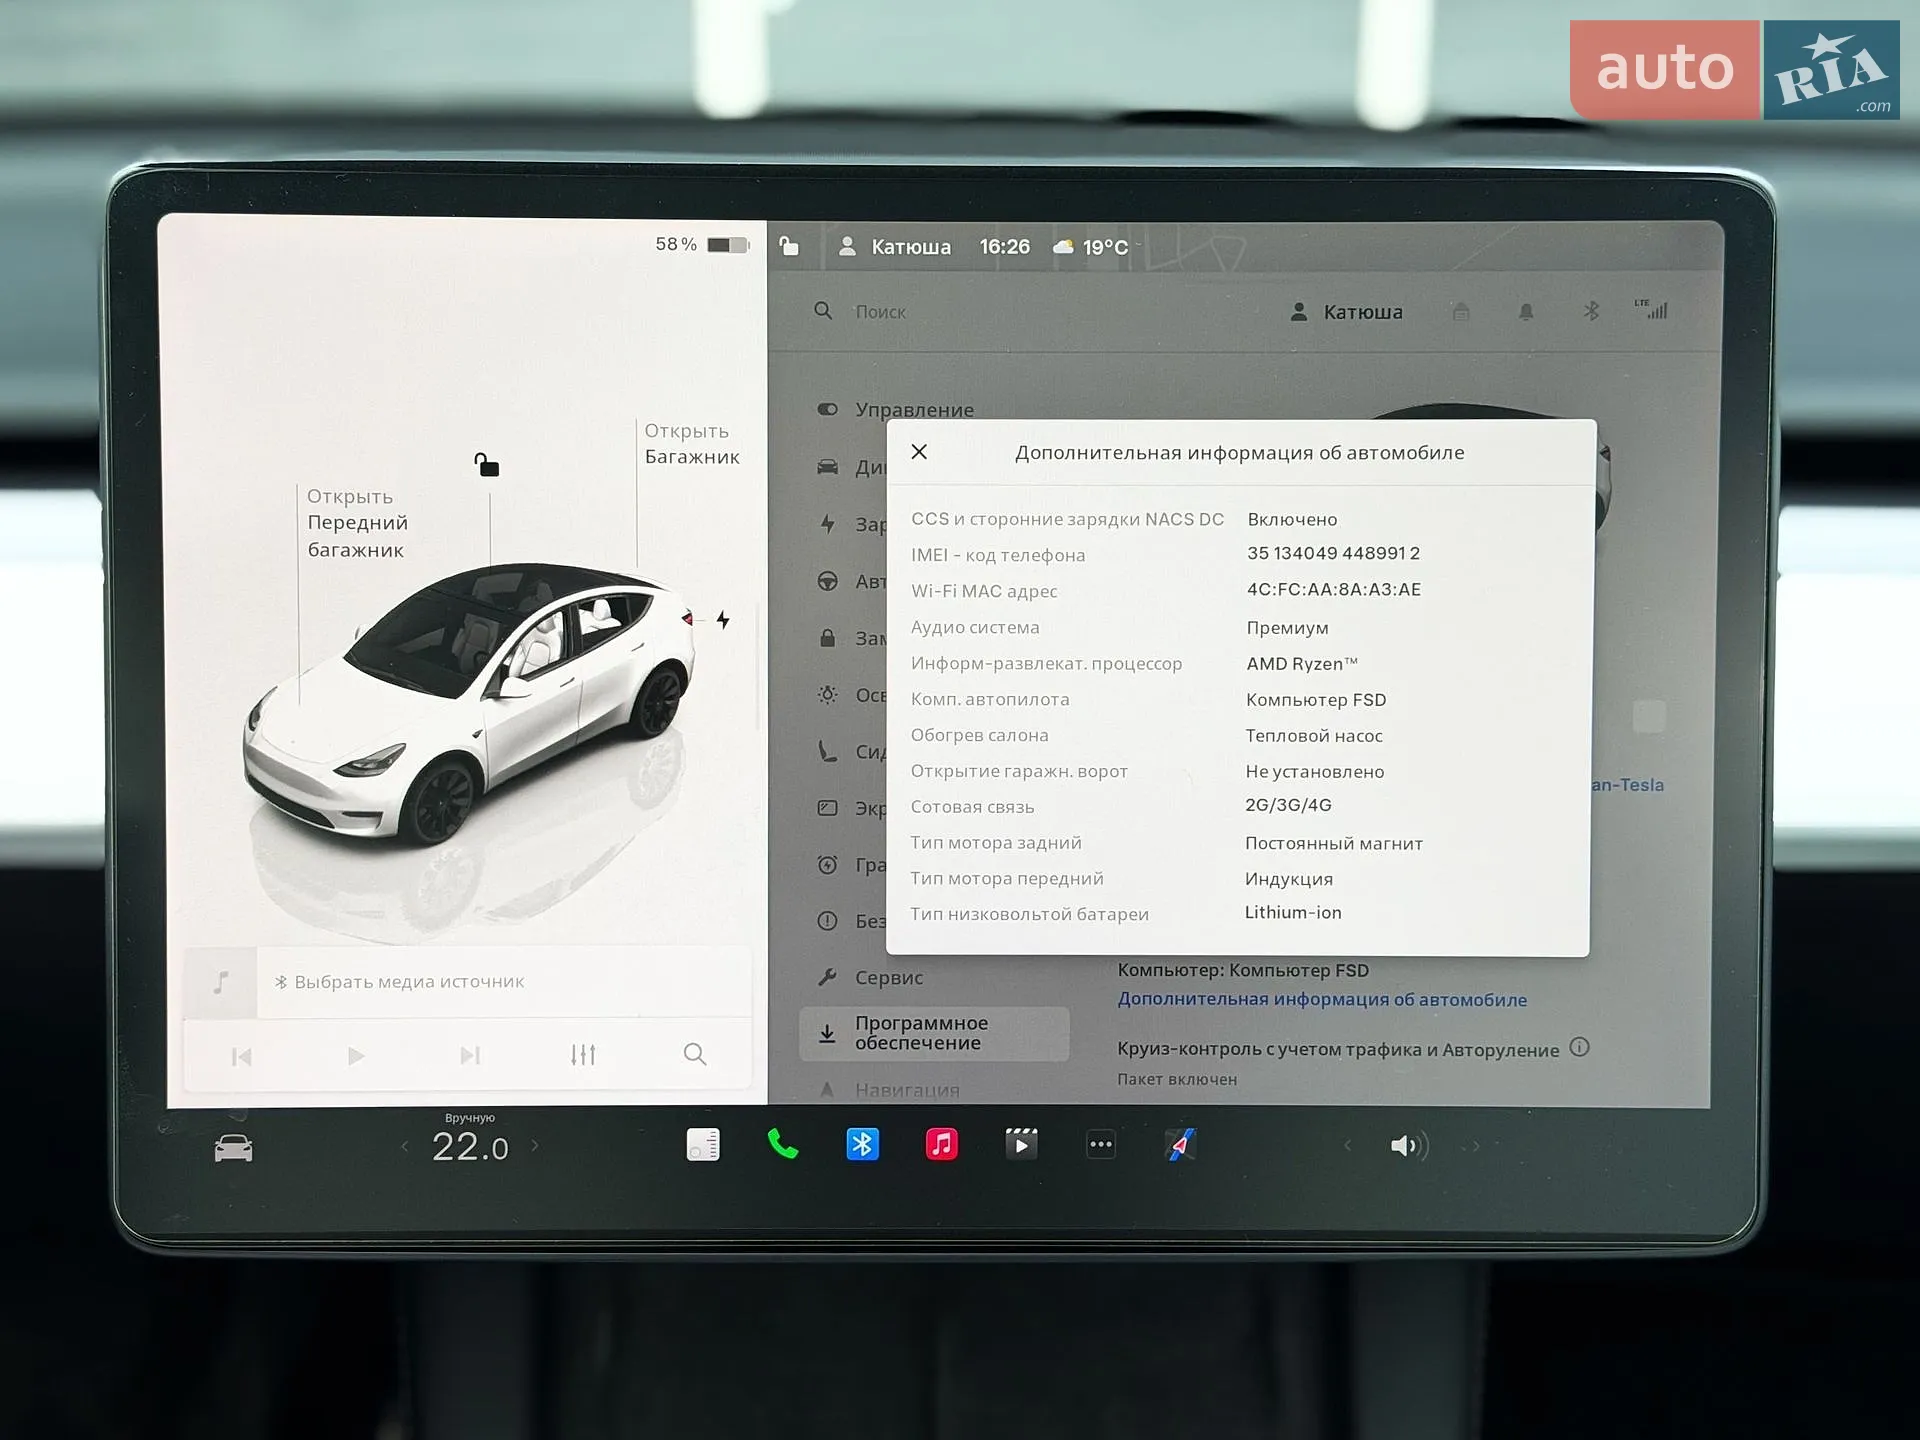The height and width of the screenshot is (1440, 1920).
Task: Tap the 19°C weather indicator
Action: click(1091, 247)
